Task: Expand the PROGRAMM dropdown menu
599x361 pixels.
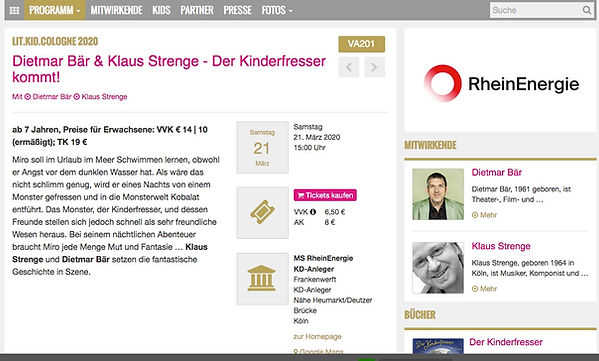Action: 55,10
